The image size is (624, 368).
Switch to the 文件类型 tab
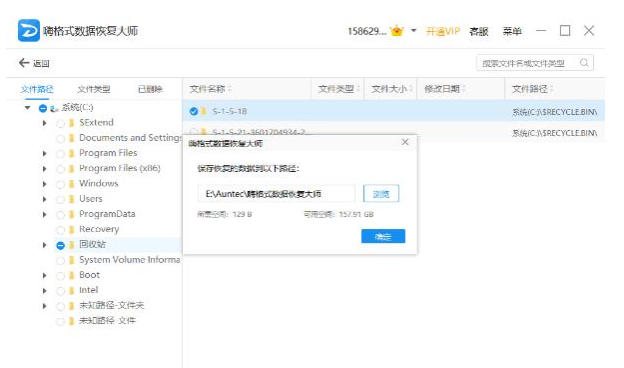[94, 89]
